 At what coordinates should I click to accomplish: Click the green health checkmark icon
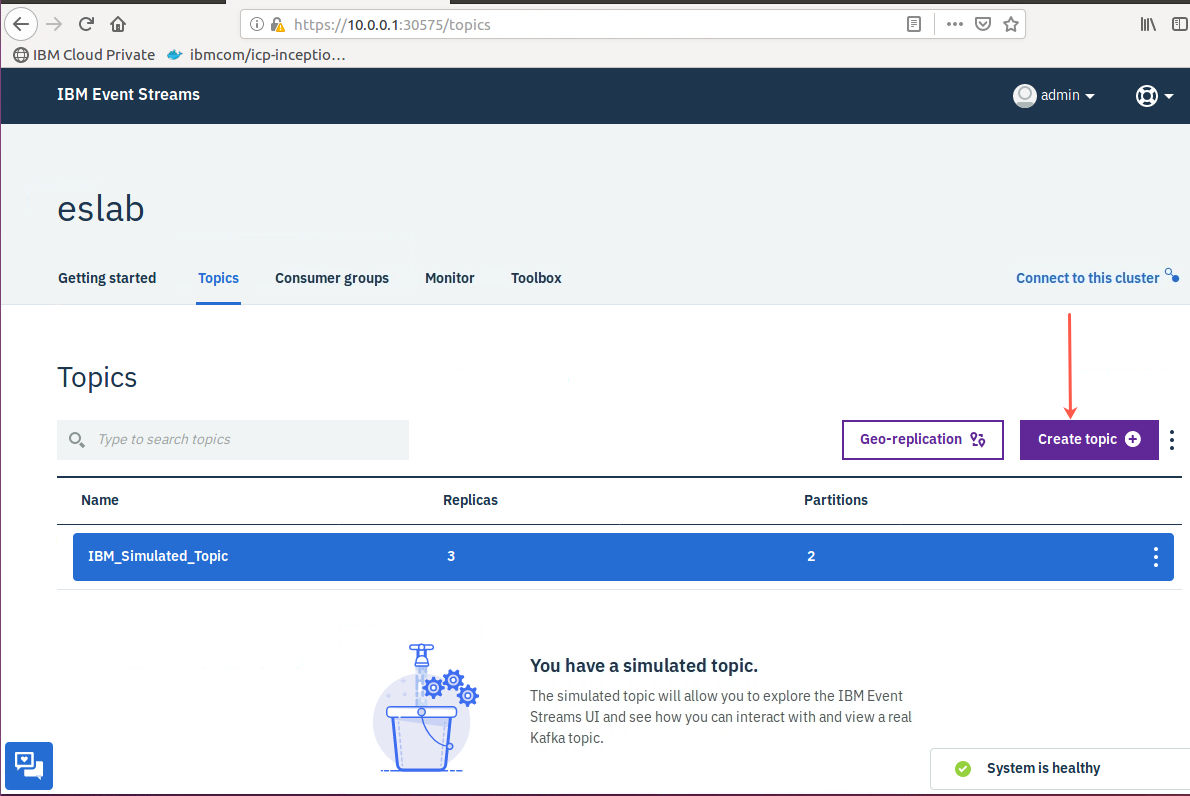pyautogui.click(x=963, y=769)
